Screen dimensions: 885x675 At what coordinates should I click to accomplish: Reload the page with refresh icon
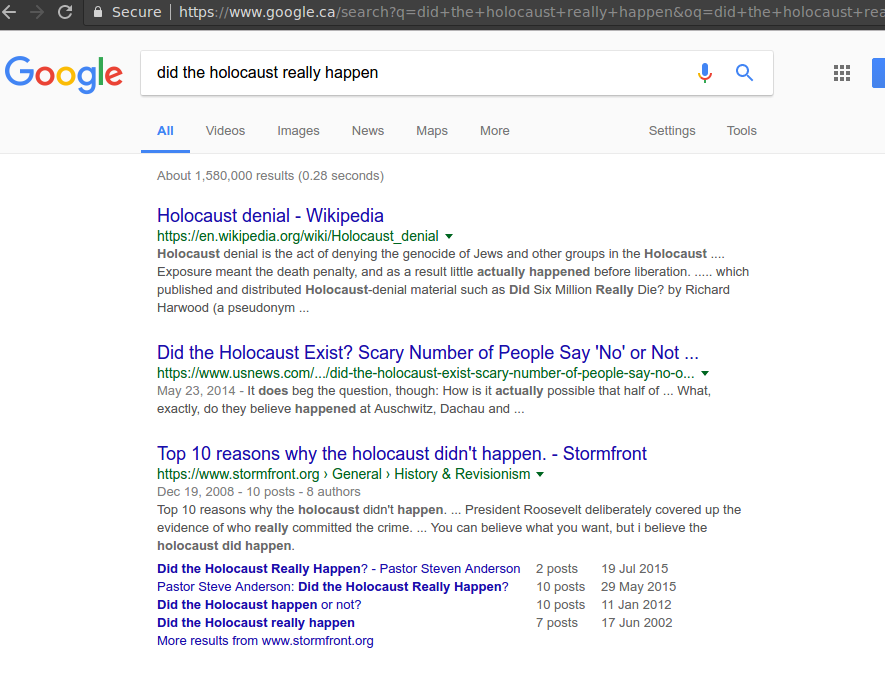point(65,12)
